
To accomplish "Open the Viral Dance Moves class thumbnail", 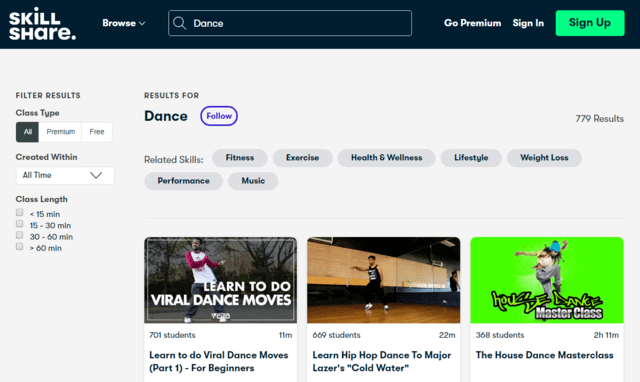I will point(220,280).
